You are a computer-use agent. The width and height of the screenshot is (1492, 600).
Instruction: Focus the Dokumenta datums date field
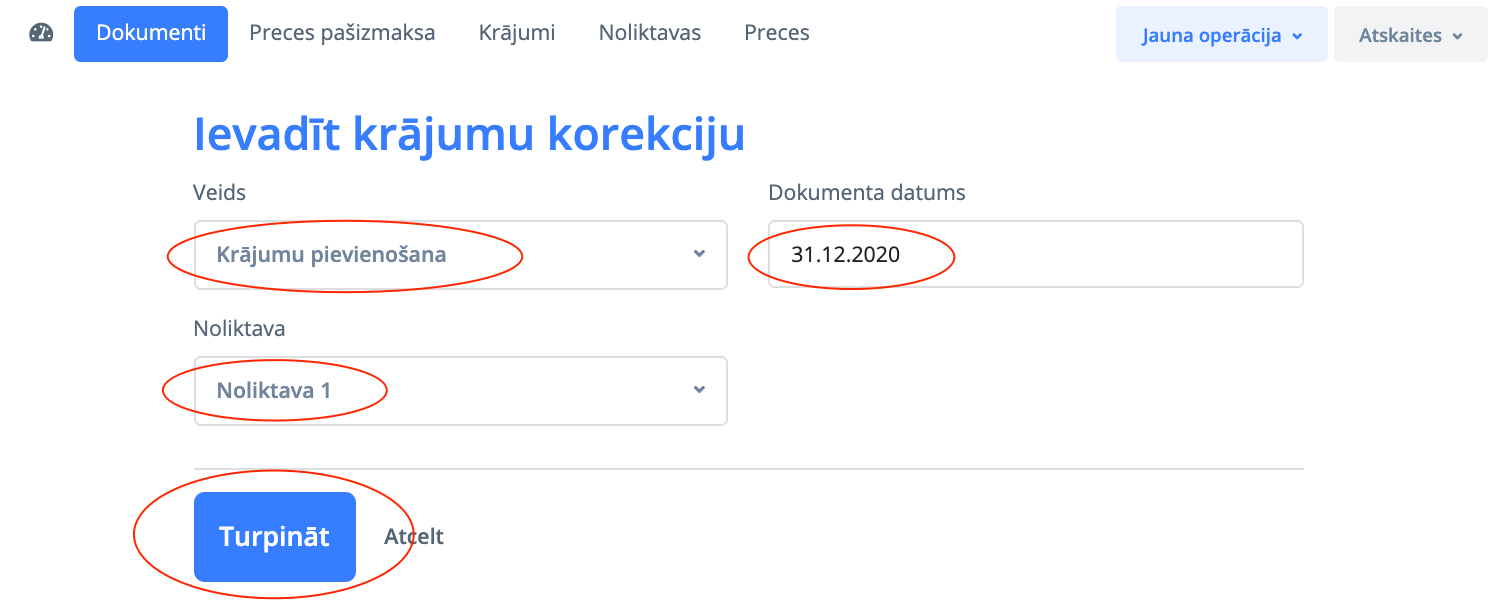1035,255
